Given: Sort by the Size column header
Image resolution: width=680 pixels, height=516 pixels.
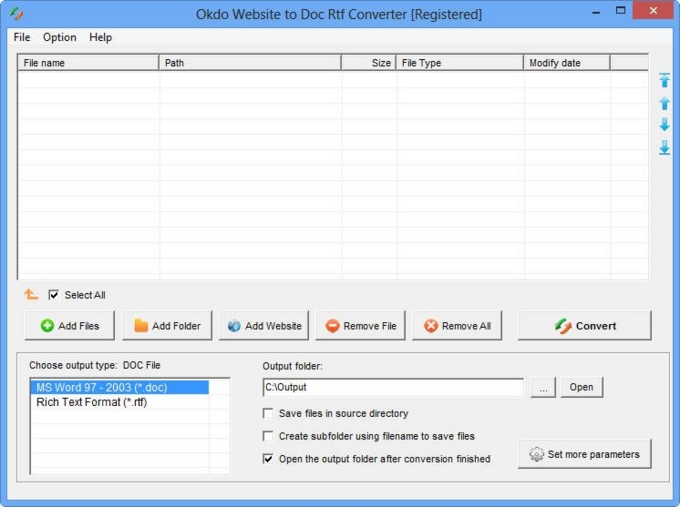Looking at the screenshot, I should [x=369, y=63].
